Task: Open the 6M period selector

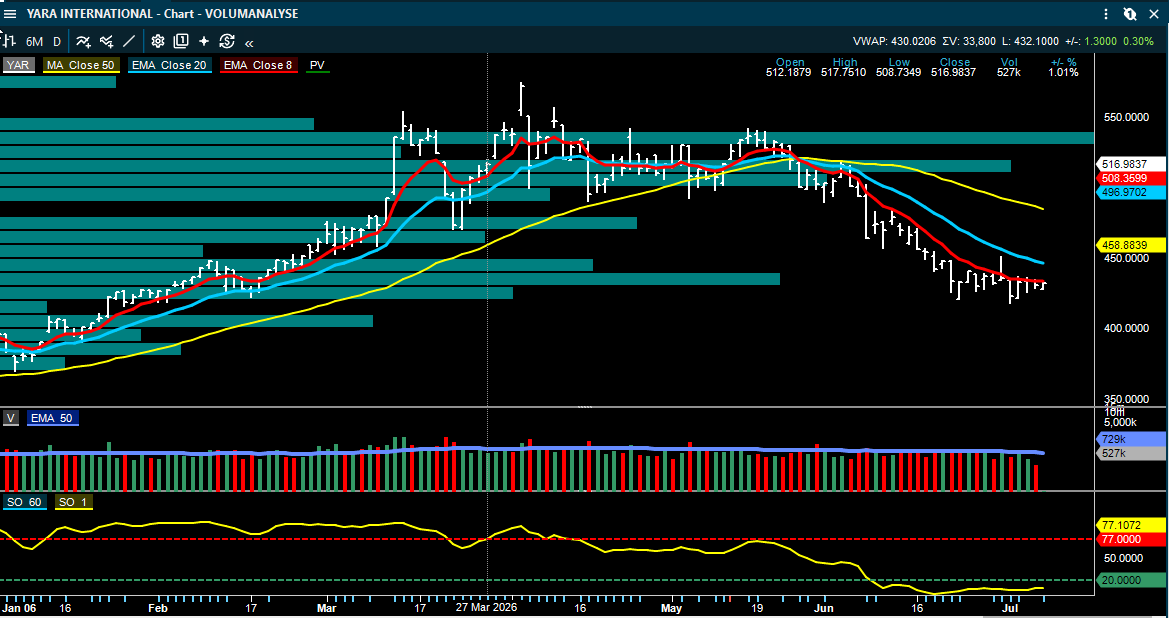Action: 34,42
